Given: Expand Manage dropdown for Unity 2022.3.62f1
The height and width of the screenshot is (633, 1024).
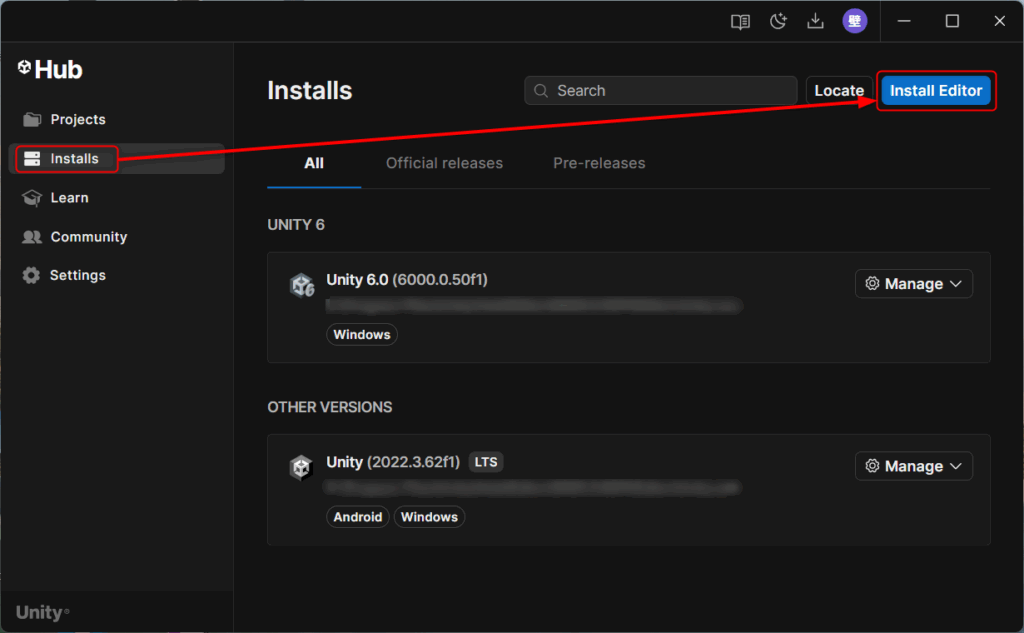Looking at the screenshot, I should click(x=914, y=466).
